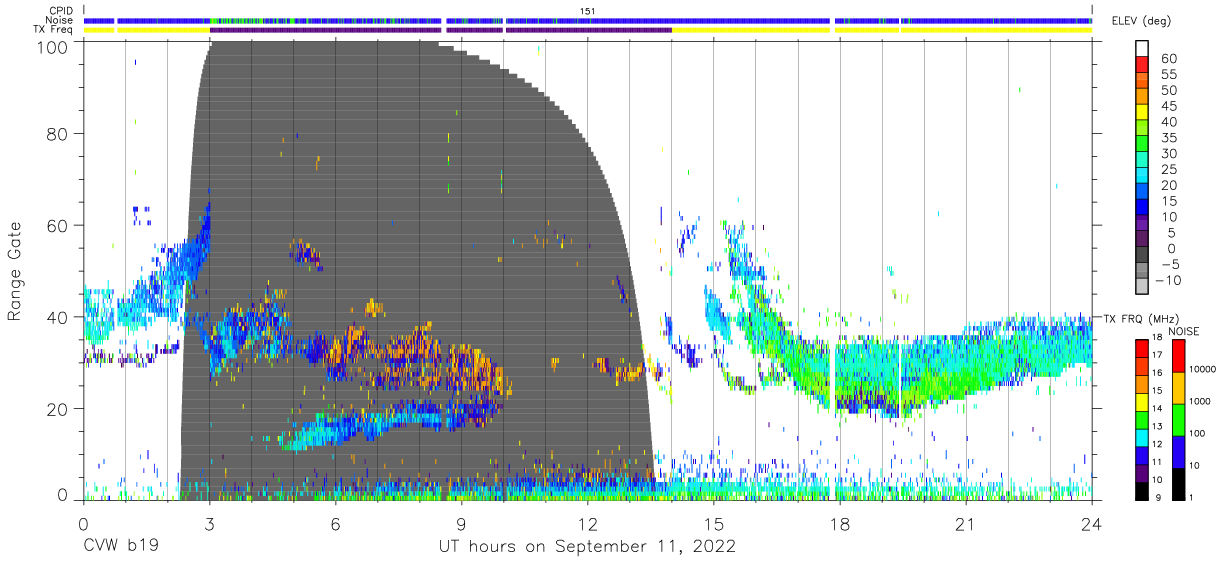Click the "Range Gate" axis title
Screen dimensions: 1228x567
(16, 271)
